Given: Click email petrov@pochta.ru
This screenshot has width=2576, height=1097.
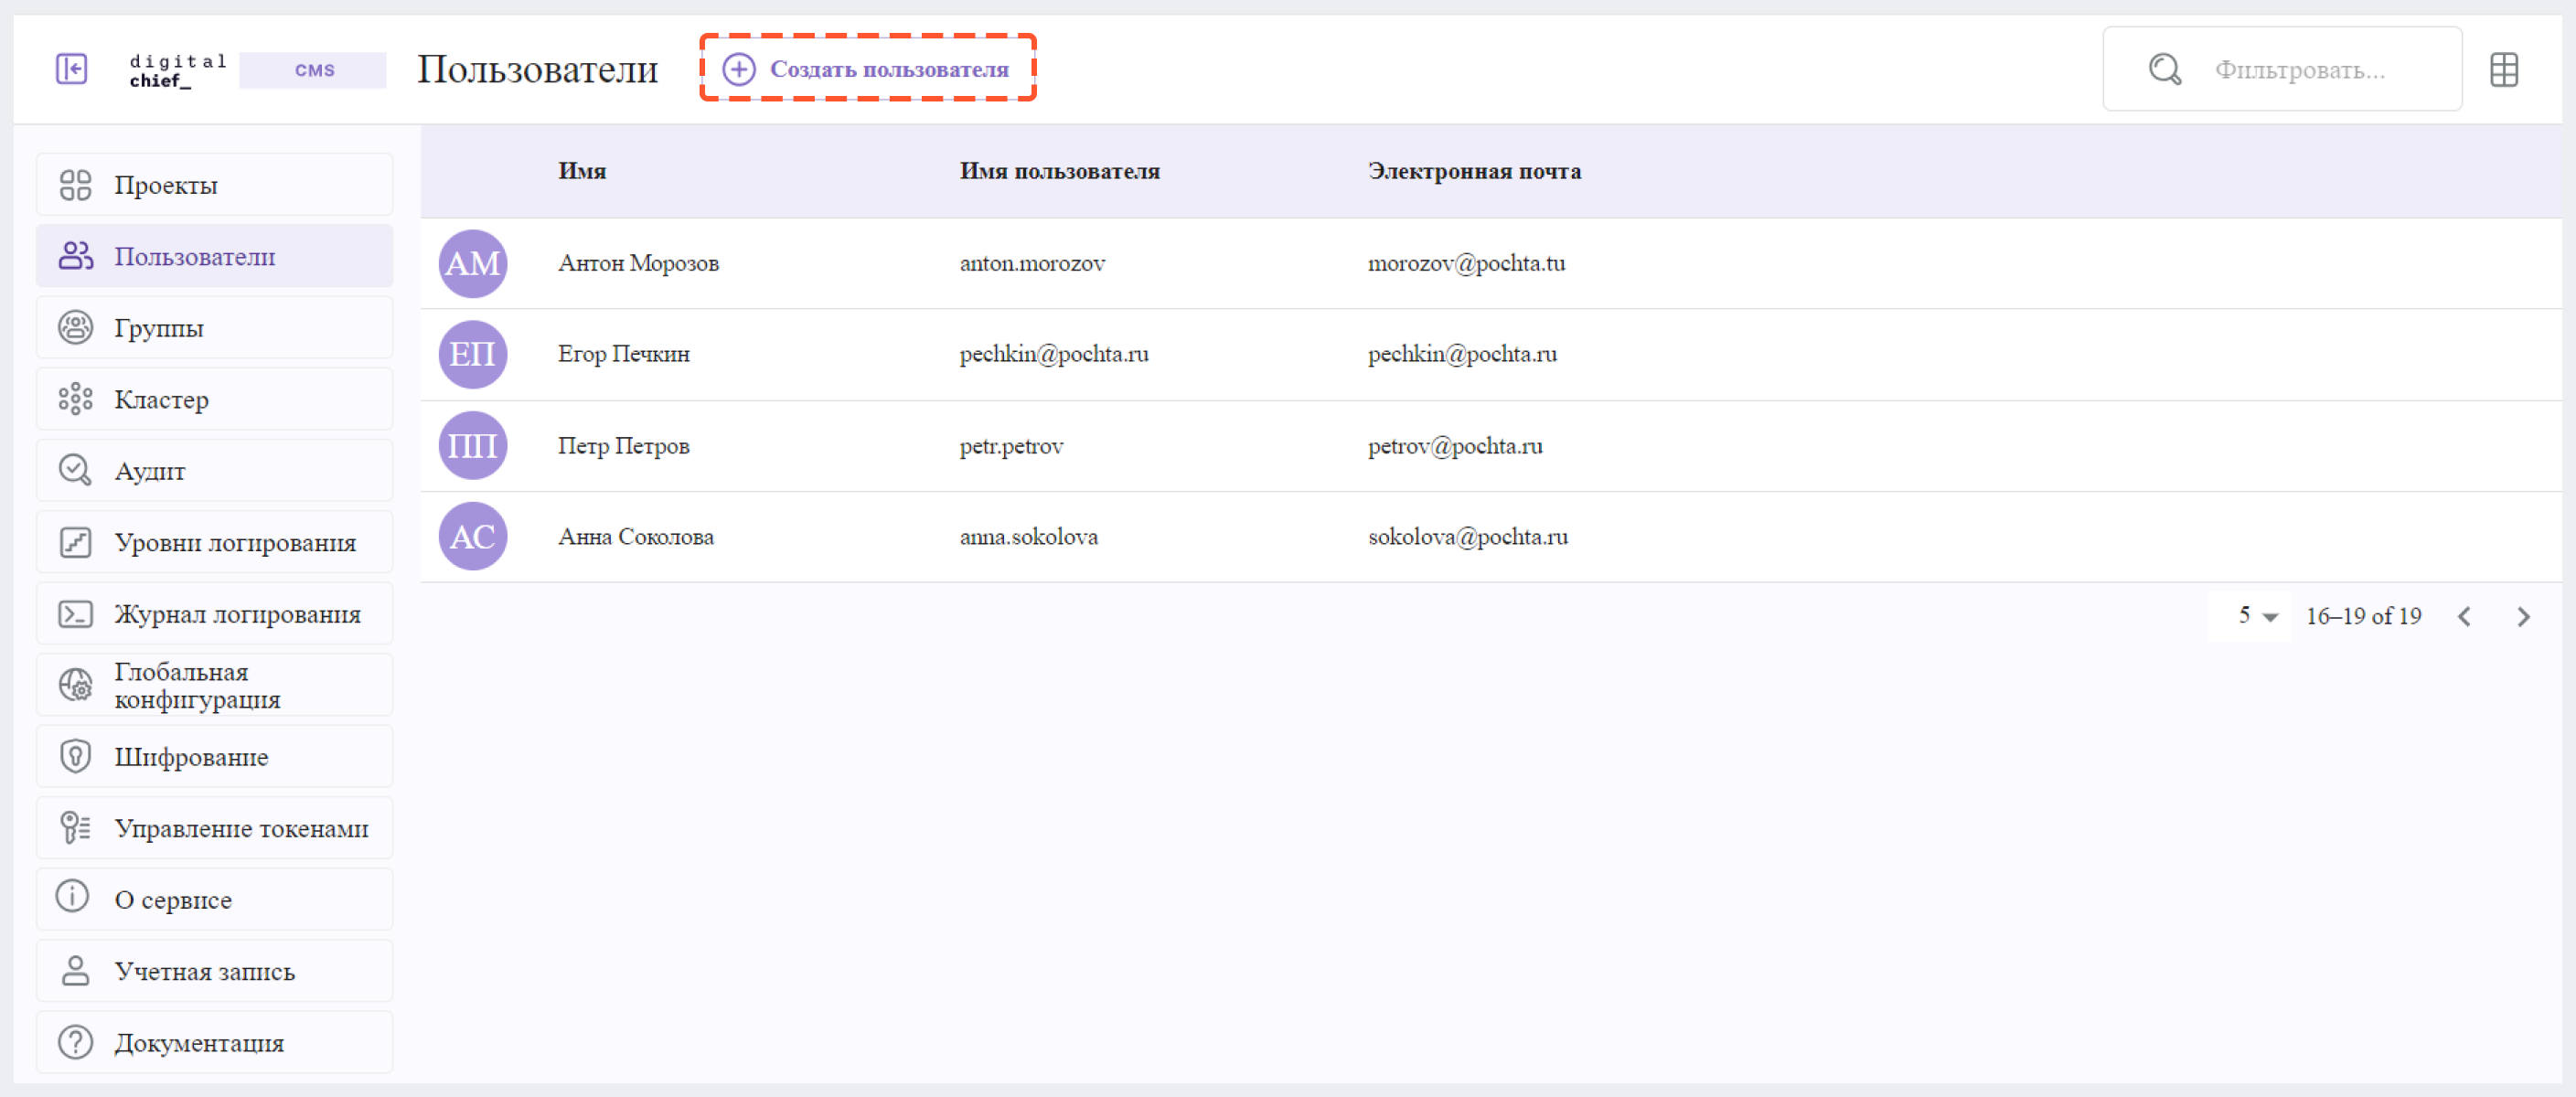Looking at the screenshot, I should point(1455,446).
